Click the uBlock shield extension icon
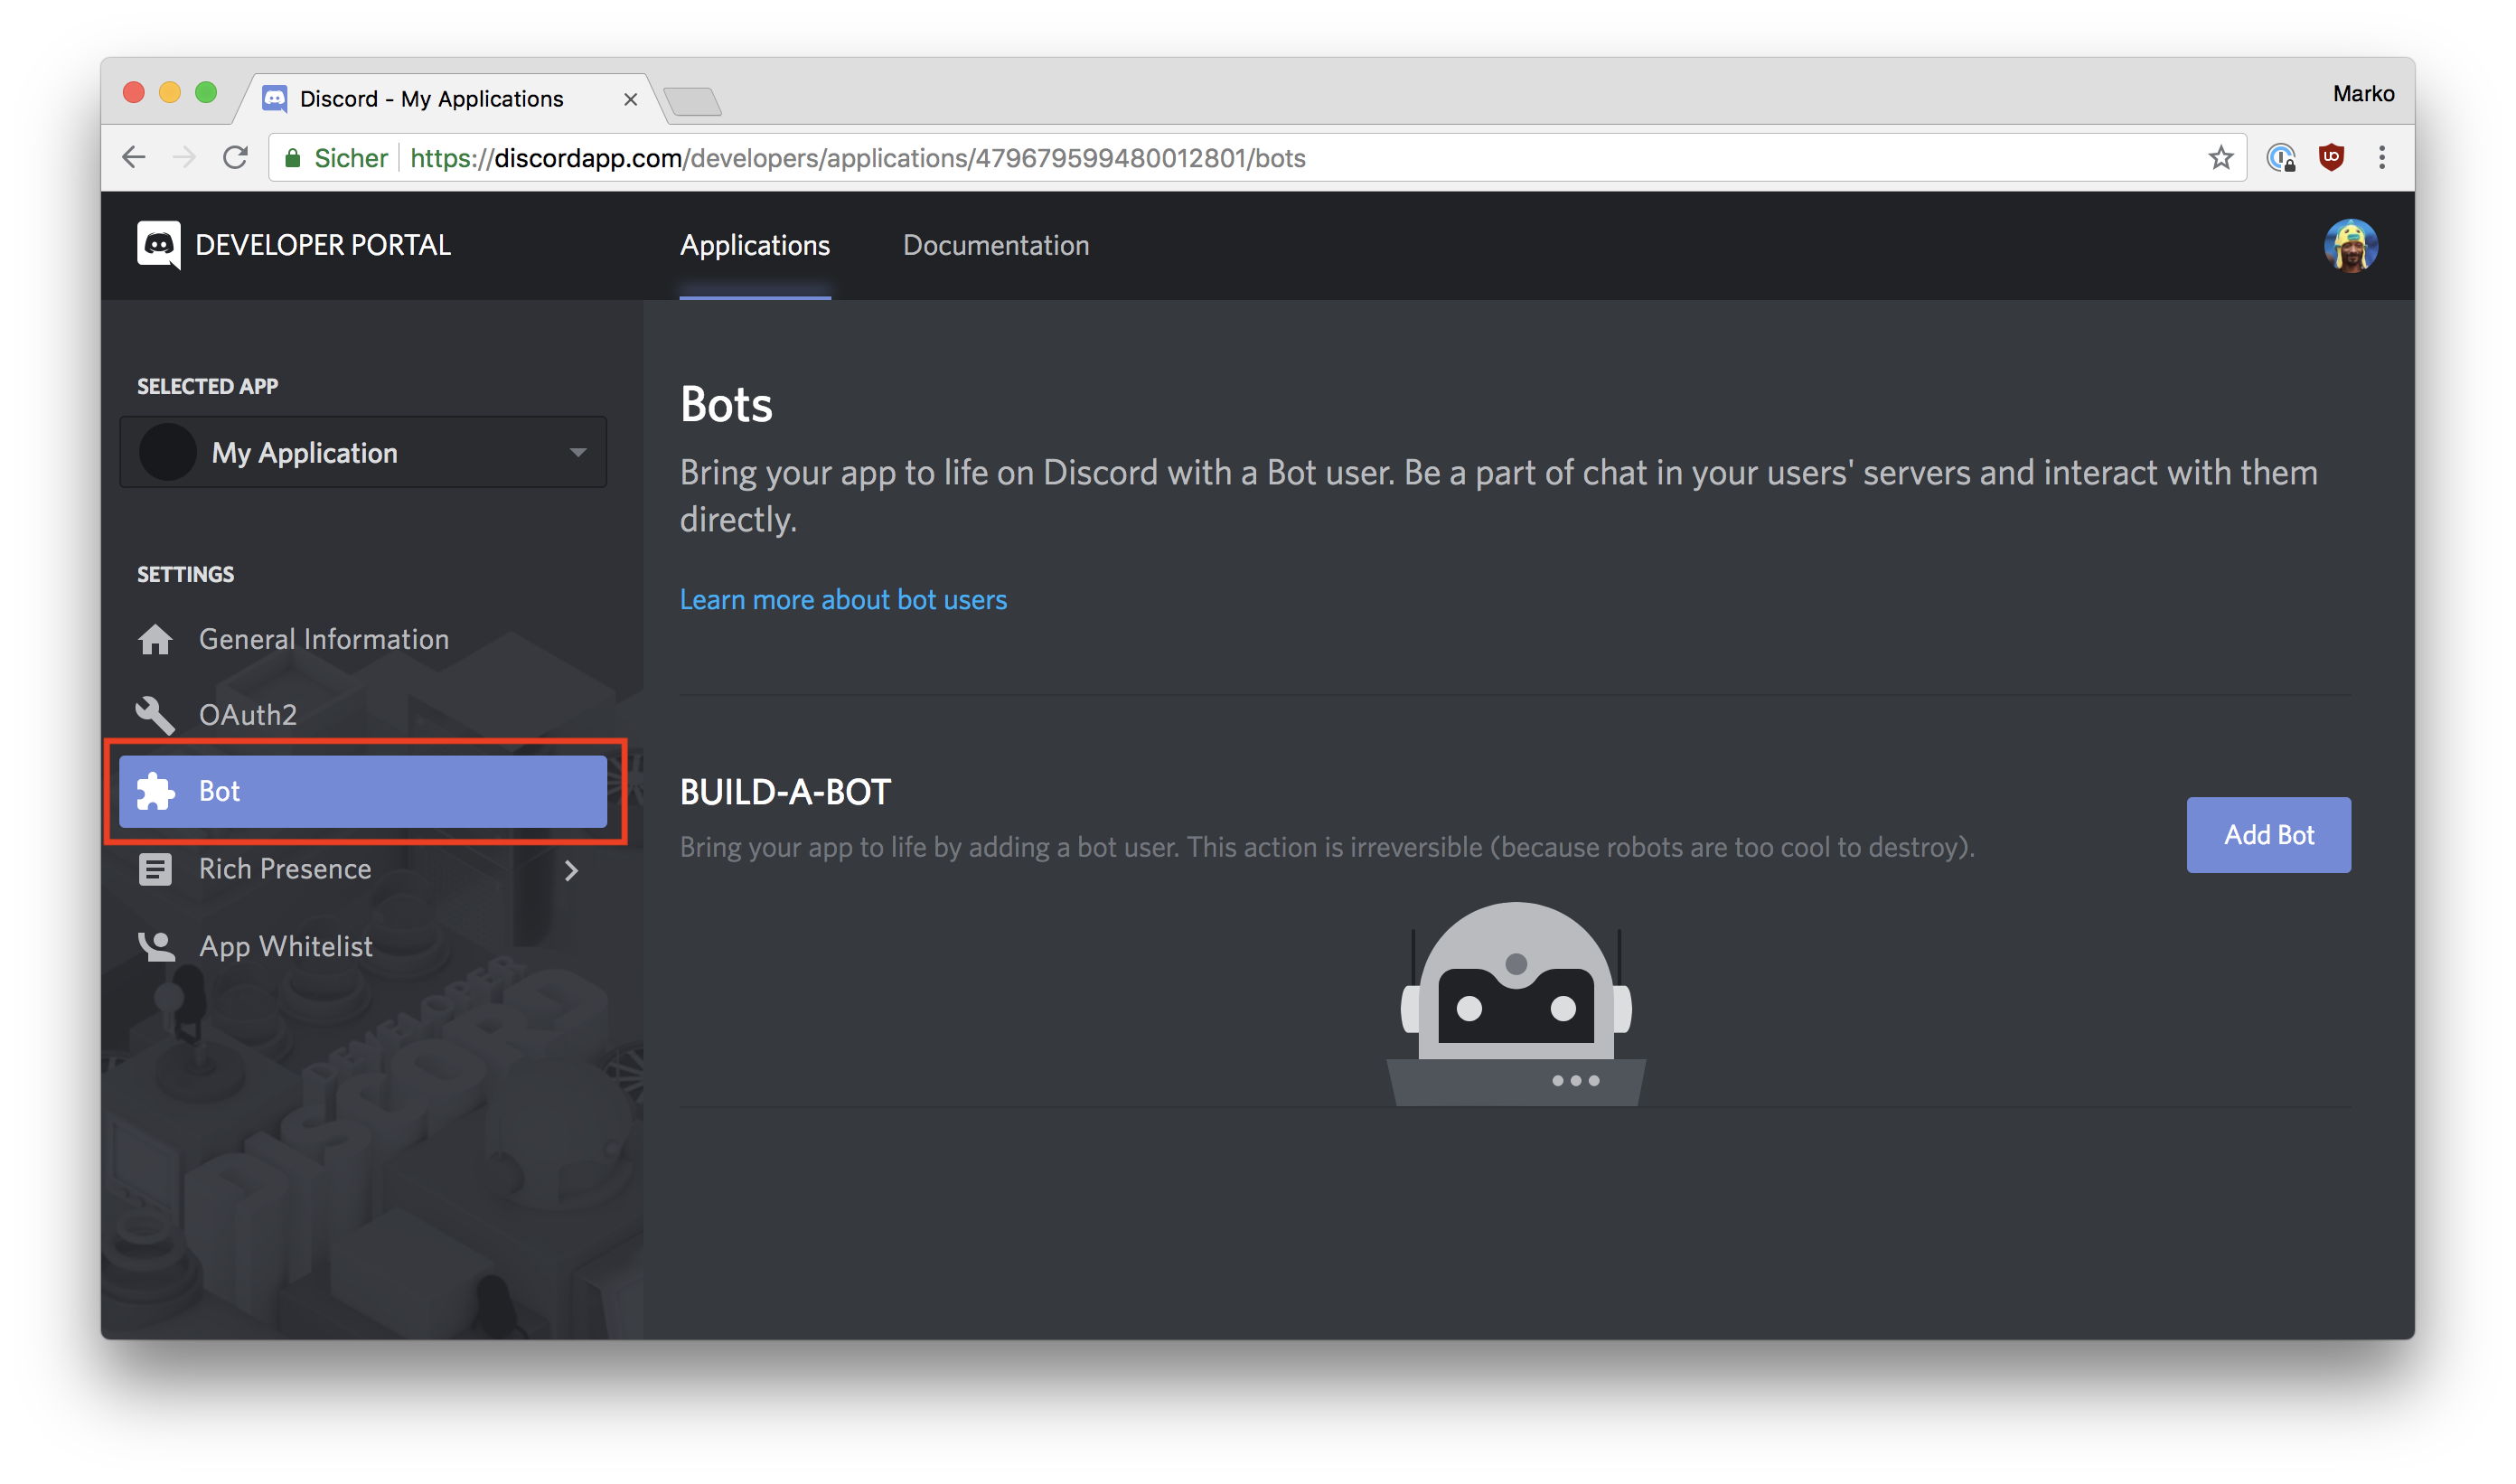The image size is (2516, 1484). pyautogui.click(x=2331, y=158)
